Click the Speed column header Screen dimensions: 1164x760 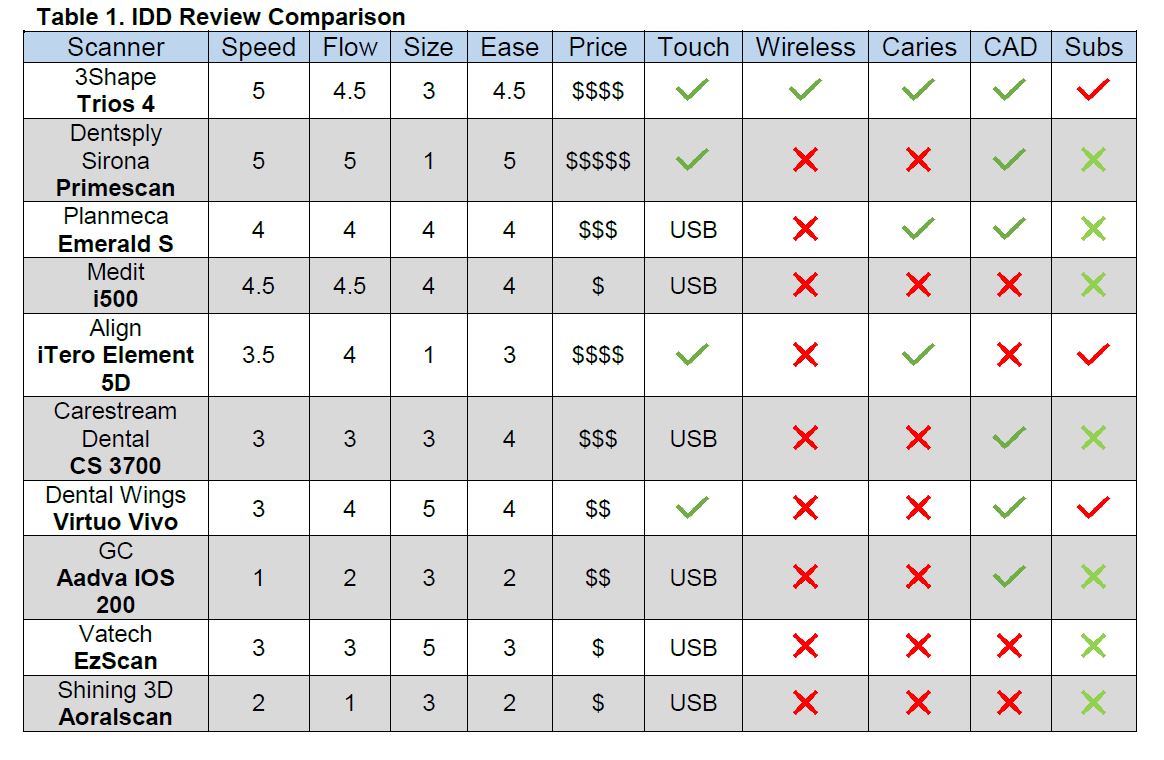(258, 47)
